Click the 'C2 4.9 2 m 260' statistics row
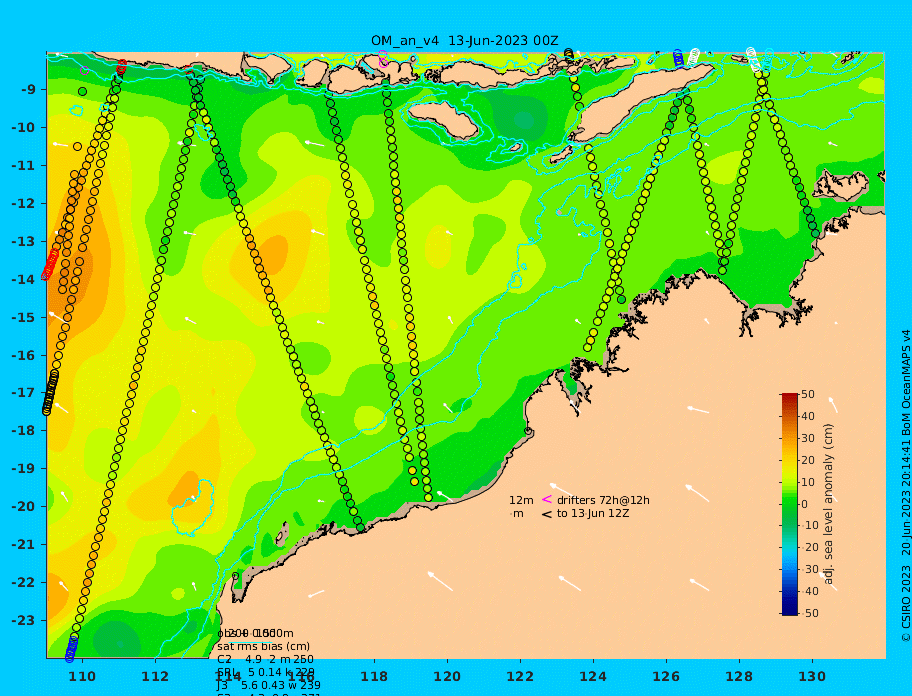The height and width of the screenshot is (696, 912). pos(265,659)
